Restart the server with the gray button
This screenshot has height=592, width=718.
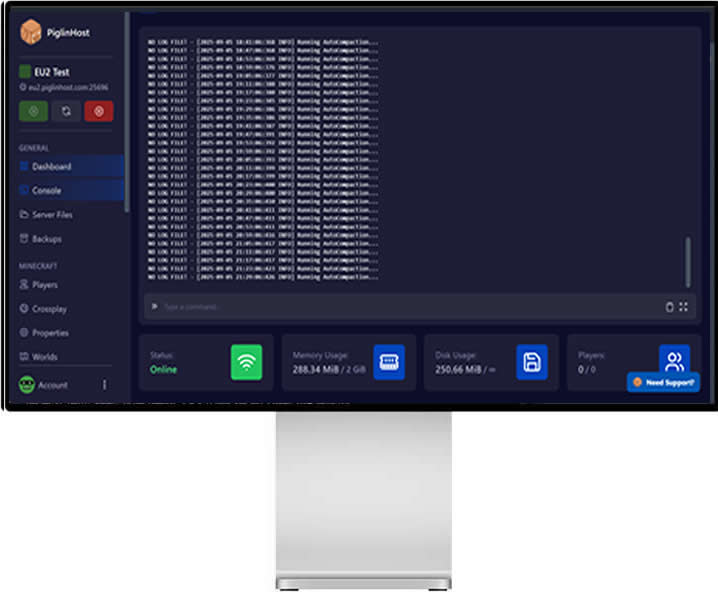(66, 111)
